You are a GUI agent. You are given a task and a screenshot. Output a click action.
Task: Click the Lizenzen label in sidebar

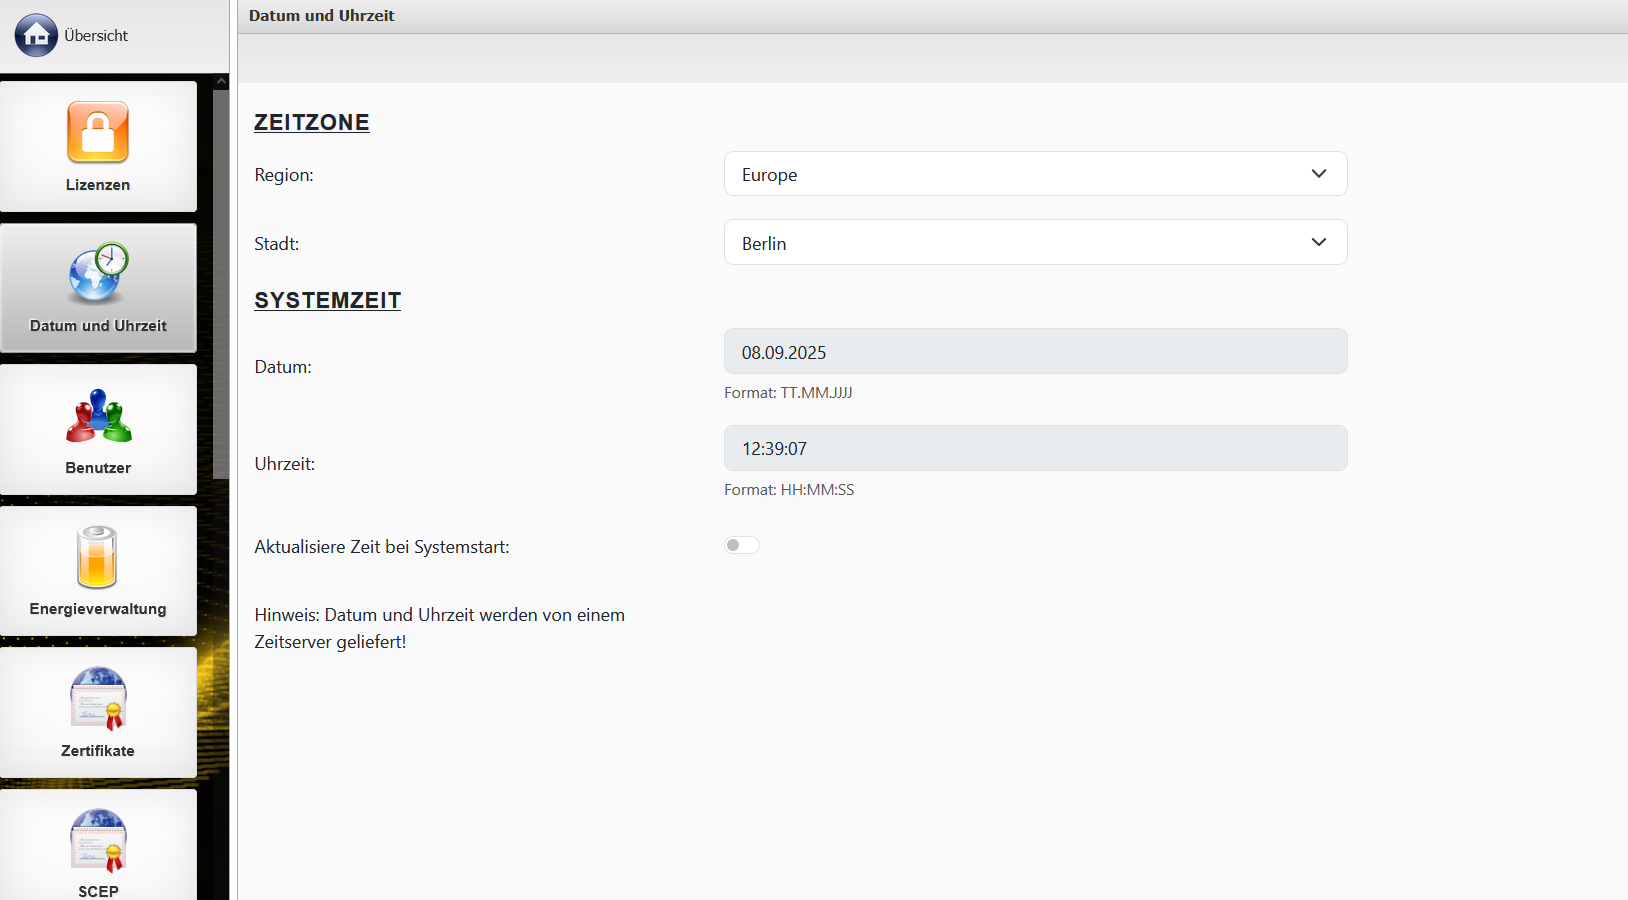98,185
